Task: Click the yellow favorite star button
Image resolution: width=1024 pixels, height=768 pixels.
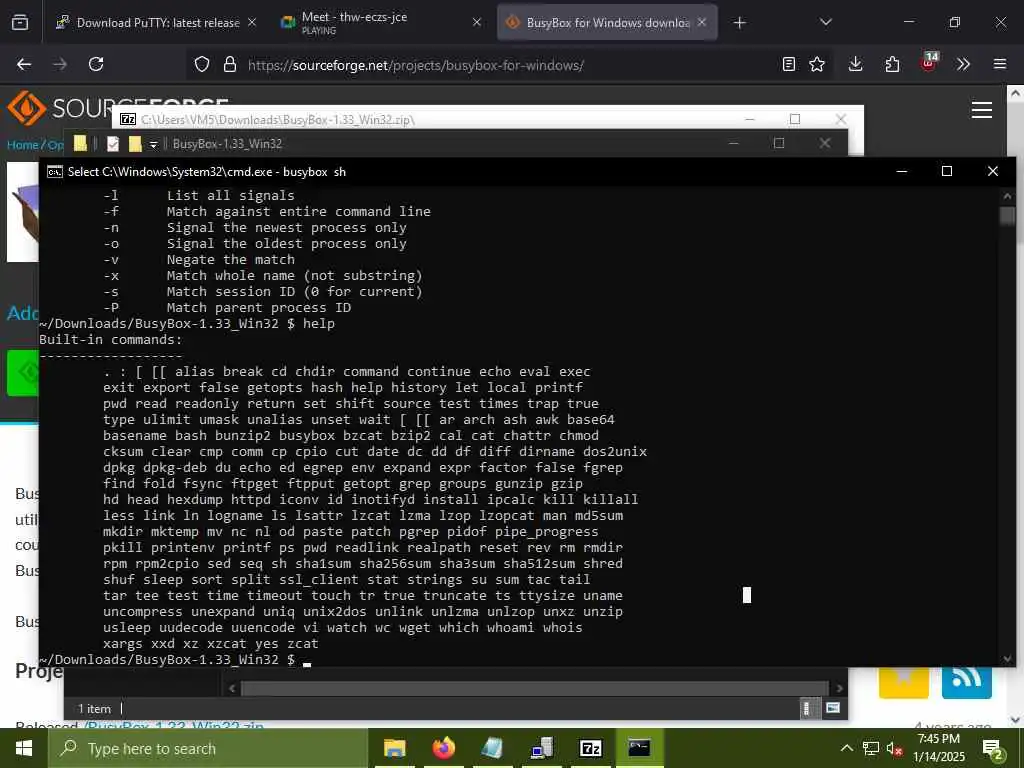Action: pos(904,682)
